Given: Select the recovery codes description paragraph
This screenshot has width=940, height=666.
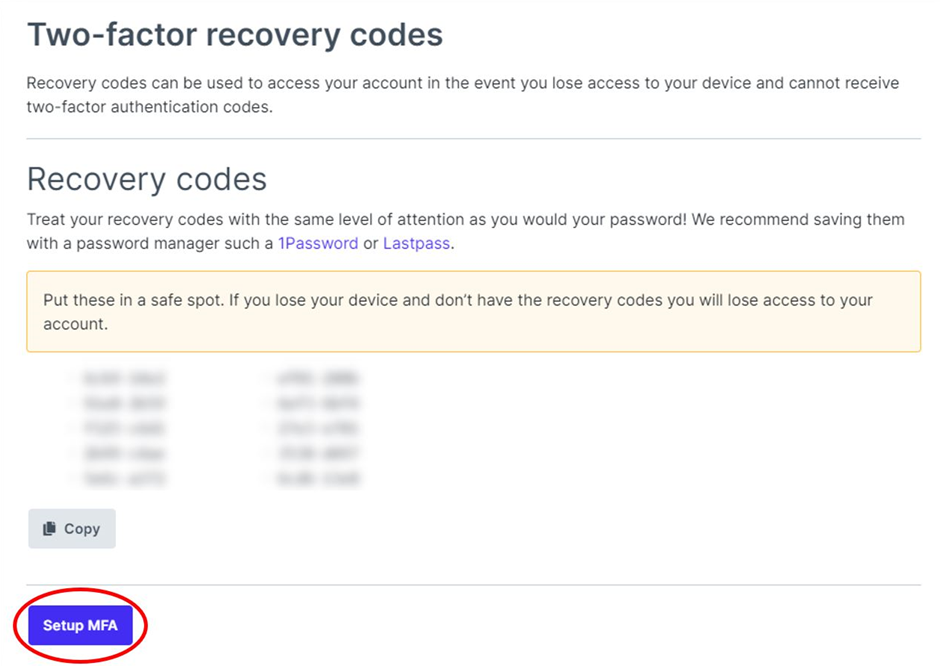Looking at the screenshot, I should (464, 95).
